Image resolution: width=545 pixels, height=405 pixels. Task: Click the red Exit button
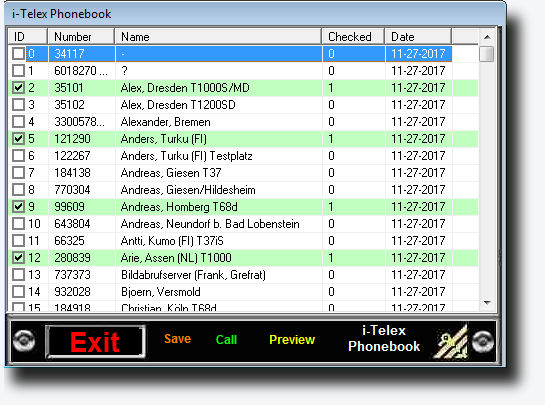pyautogui.click(x=95, y=342)
